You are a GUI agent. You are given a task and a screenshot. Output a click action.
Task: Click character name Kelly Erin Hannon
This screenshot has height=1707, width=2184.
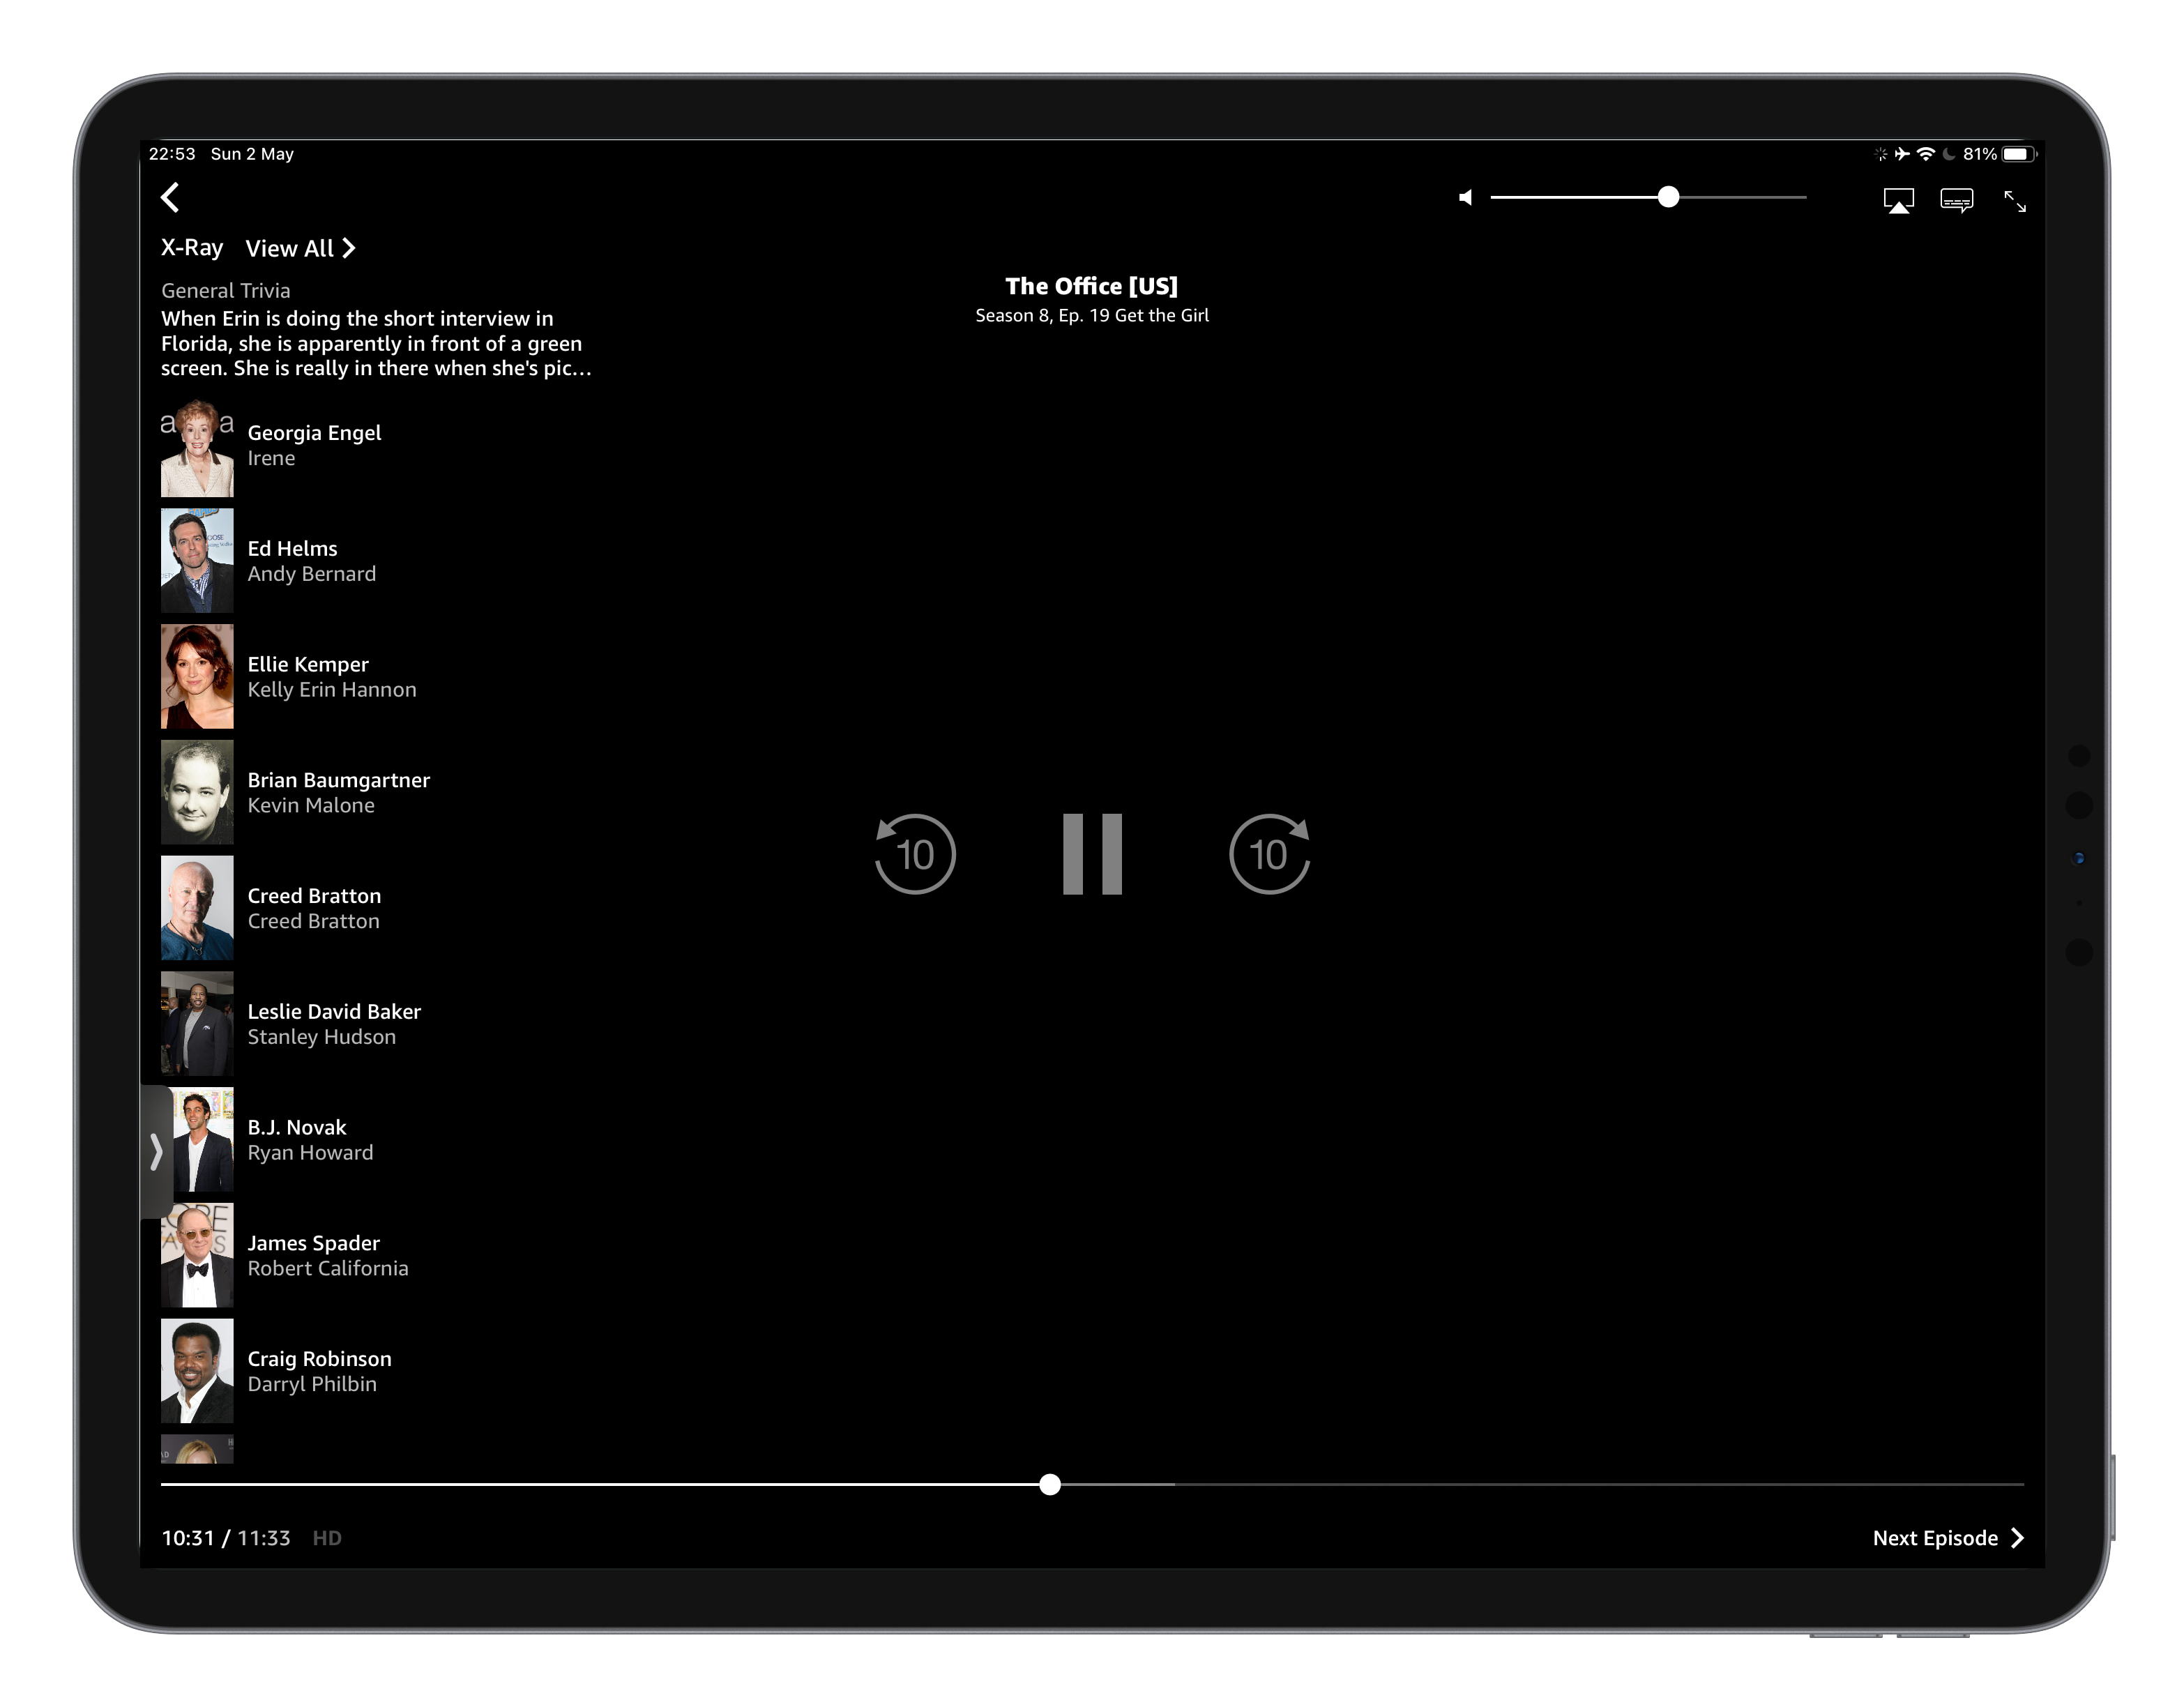pos(331,690)
